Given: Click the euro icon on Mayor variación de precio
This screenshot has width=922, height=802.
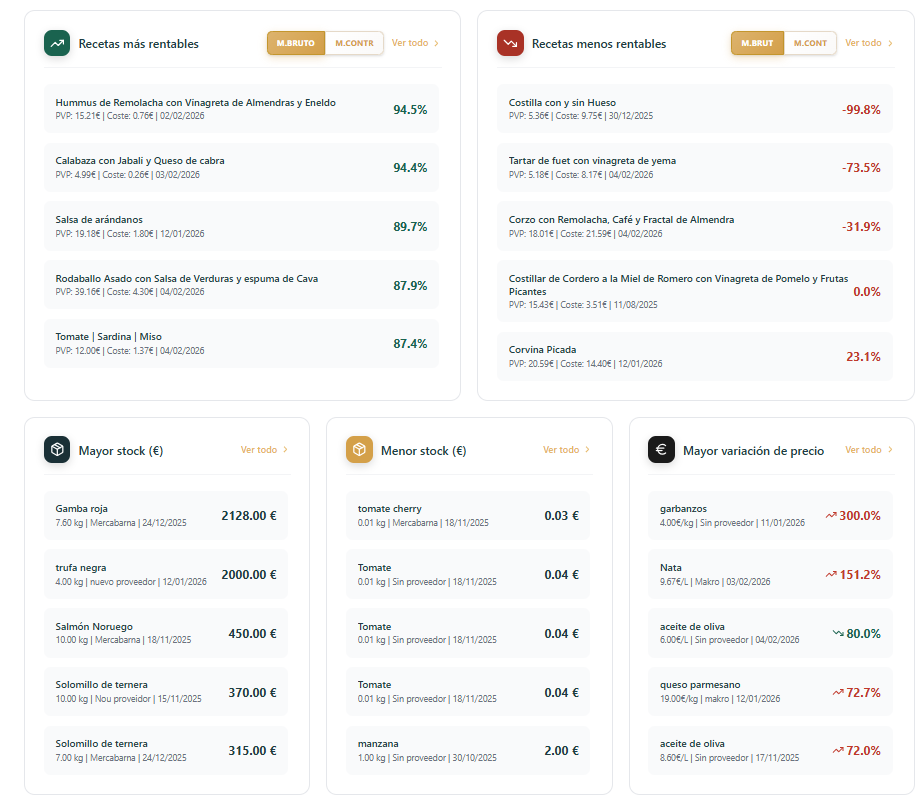Looking at the screenshot, I should pyautogui.click(x=660, y=450).
